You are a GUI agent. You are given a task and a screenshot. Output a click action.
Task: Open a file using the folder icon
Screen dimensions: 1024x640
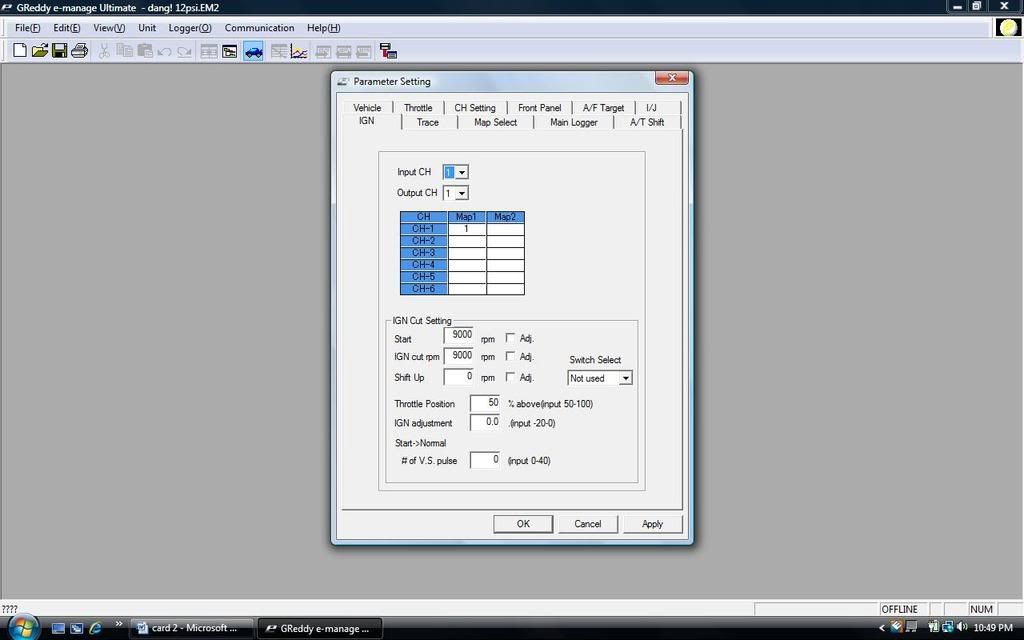point(40,51)
